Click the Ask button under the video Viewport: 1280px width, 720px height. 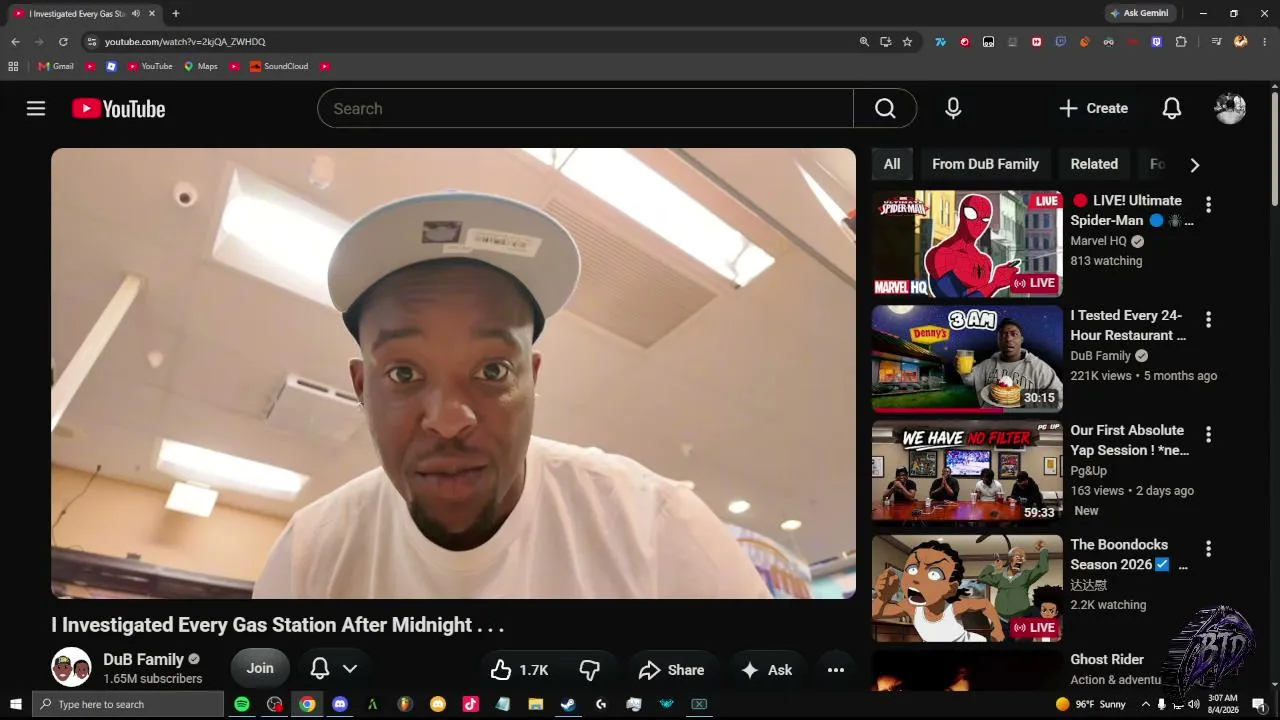click(x=767, y=670)
